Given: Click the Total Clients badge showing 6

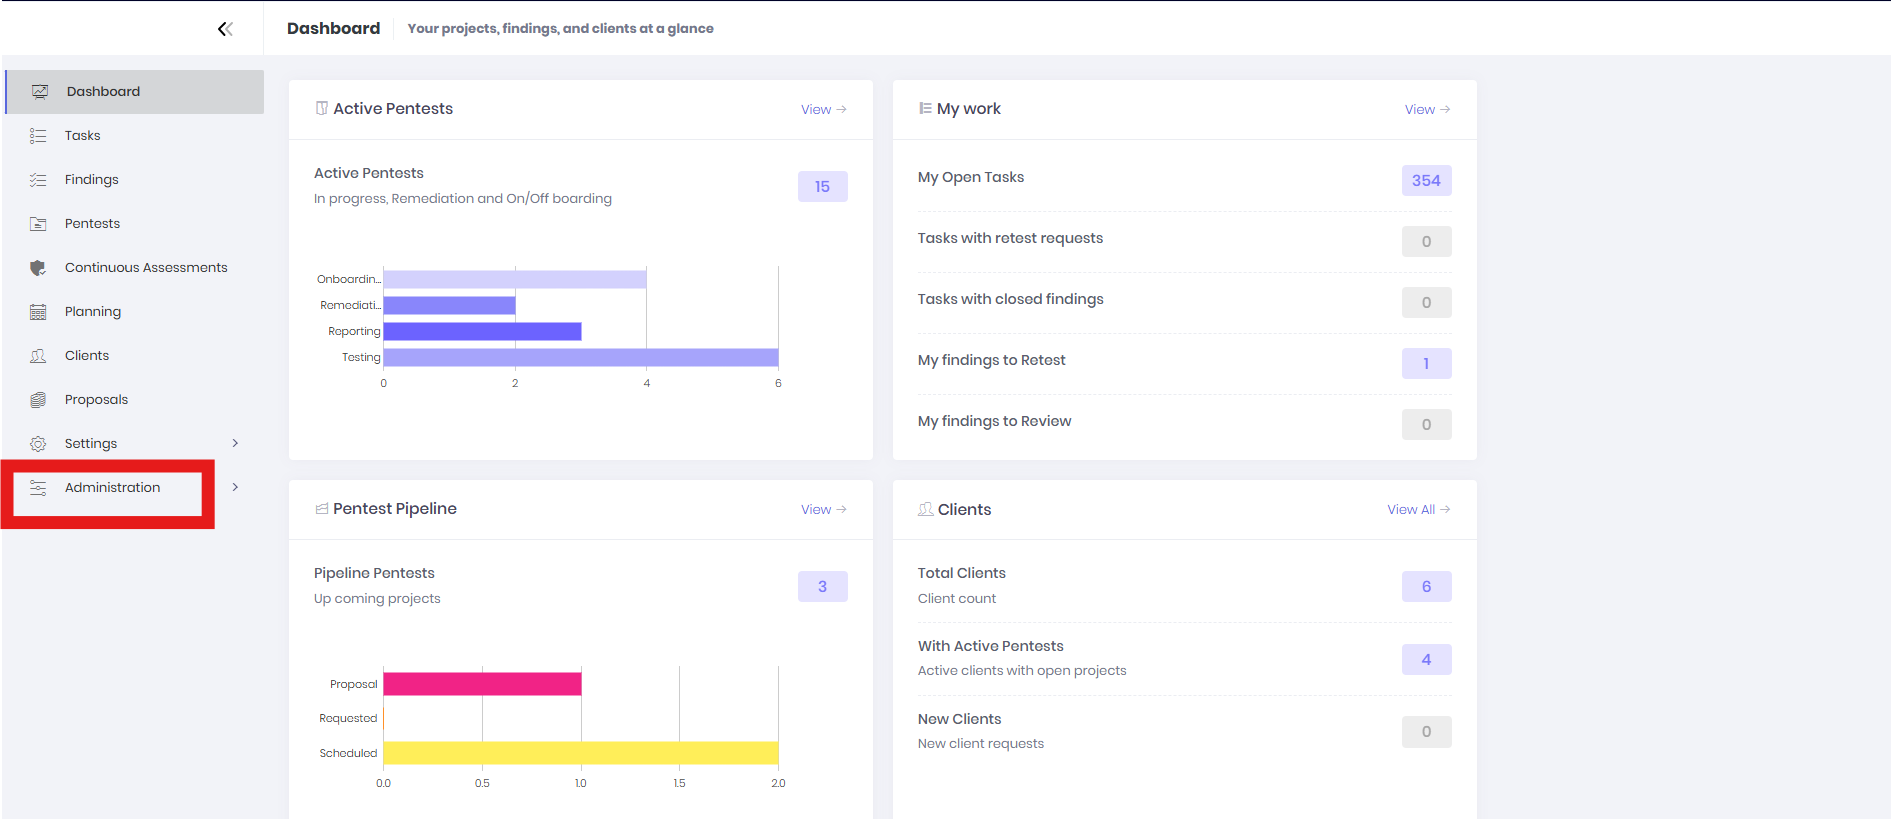Looking at the screenshot, I should pos(1427,587).
